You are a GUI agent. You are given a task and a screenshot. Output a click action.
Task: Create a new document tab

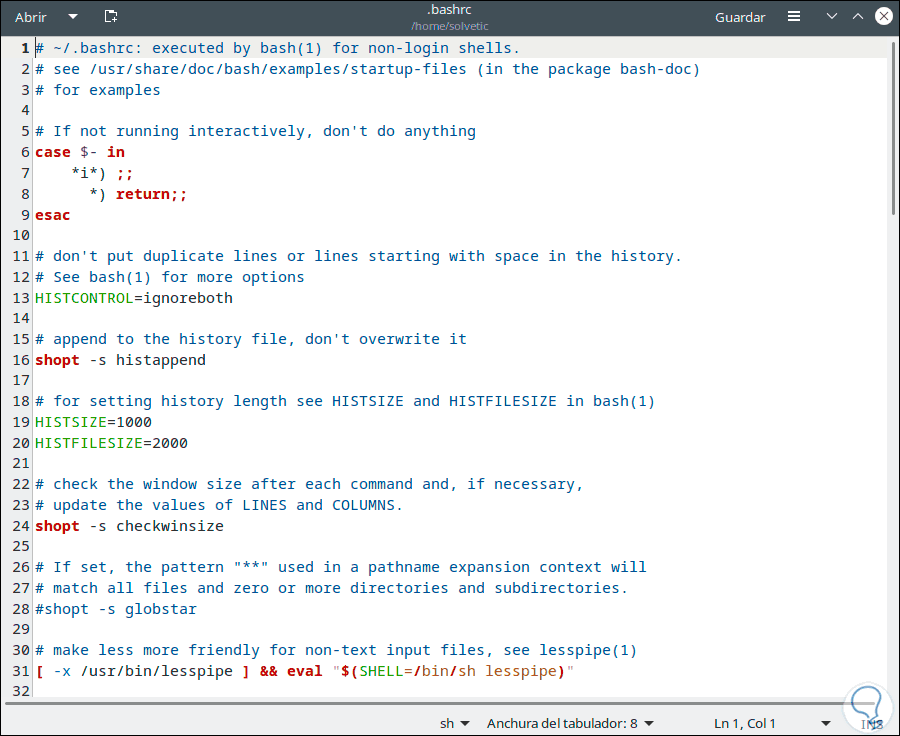click(x=111, y=17)
